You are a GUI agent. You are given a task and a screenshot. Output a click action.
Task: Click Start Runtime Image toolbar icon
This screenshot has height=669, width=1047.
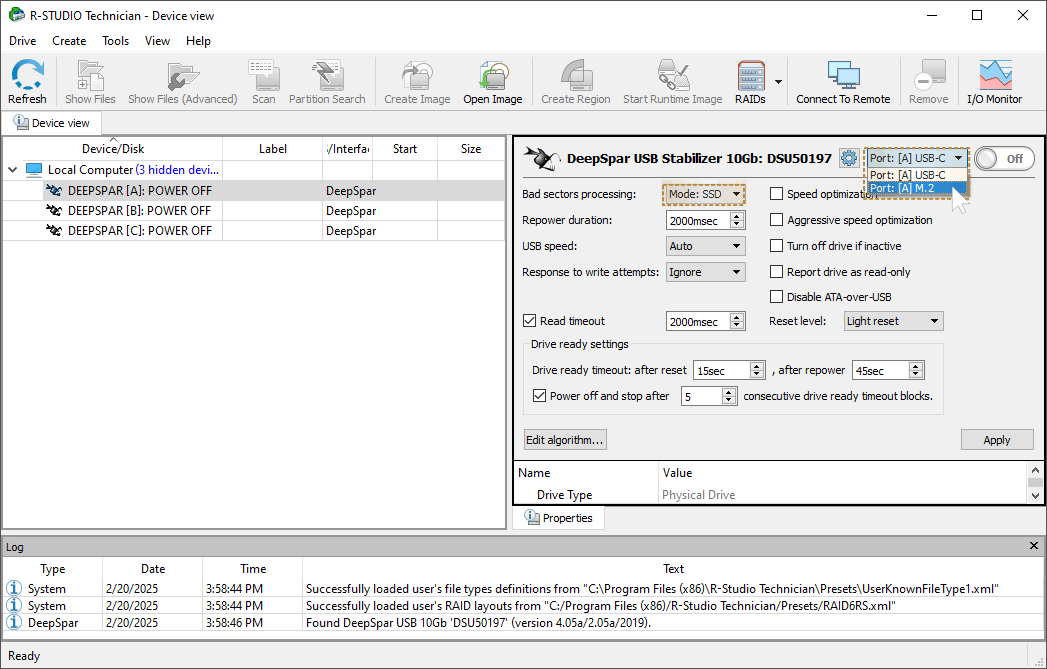[673, 75]
